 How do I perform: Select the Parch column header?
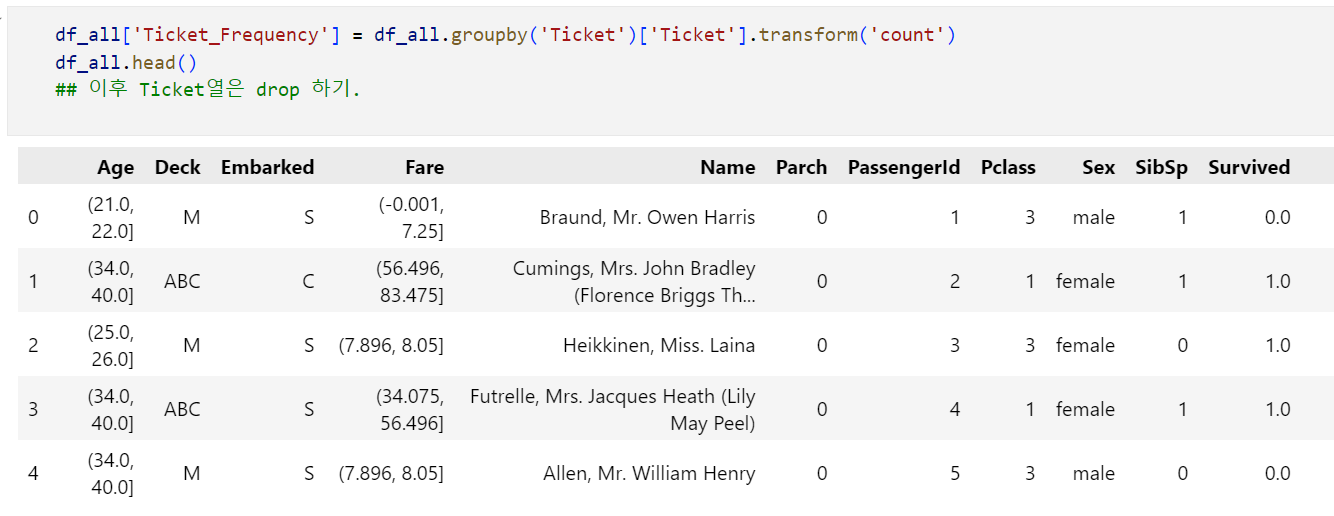[802, 167]
